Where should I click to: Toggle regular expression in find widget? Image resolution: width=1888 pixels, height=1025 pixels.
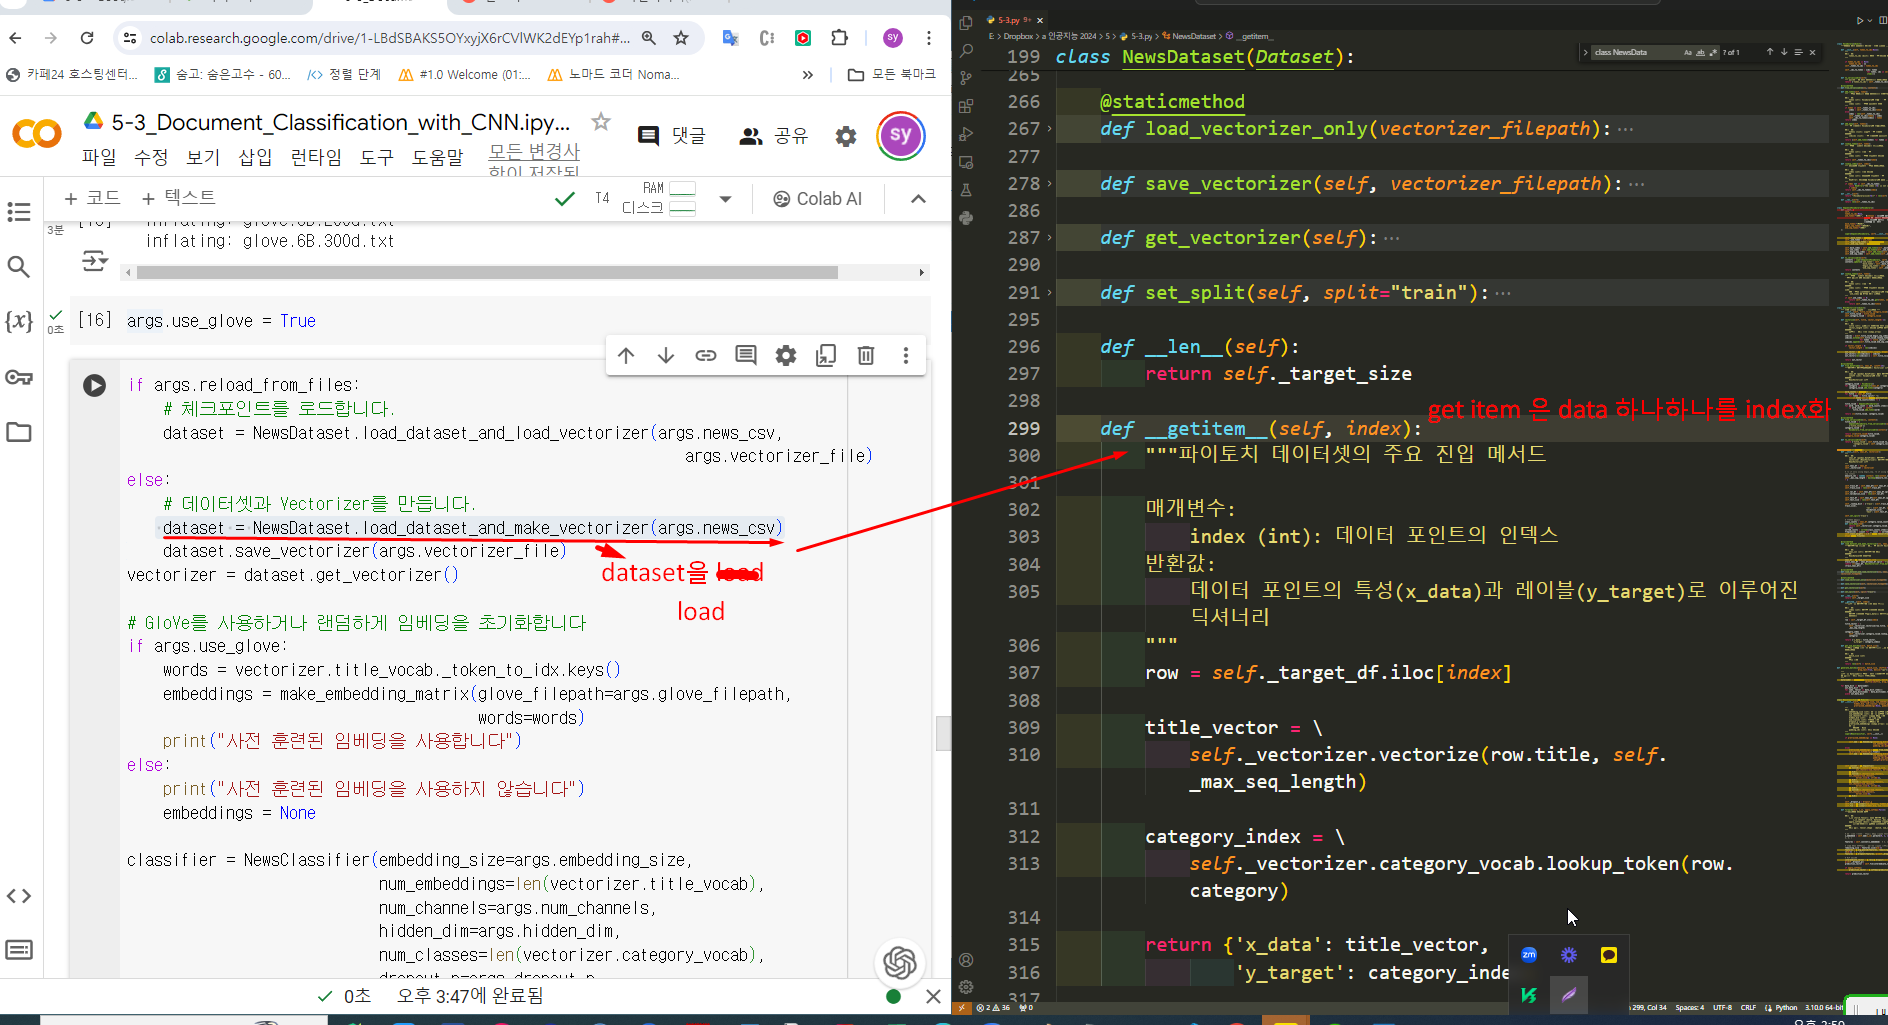pos(1713,52)
